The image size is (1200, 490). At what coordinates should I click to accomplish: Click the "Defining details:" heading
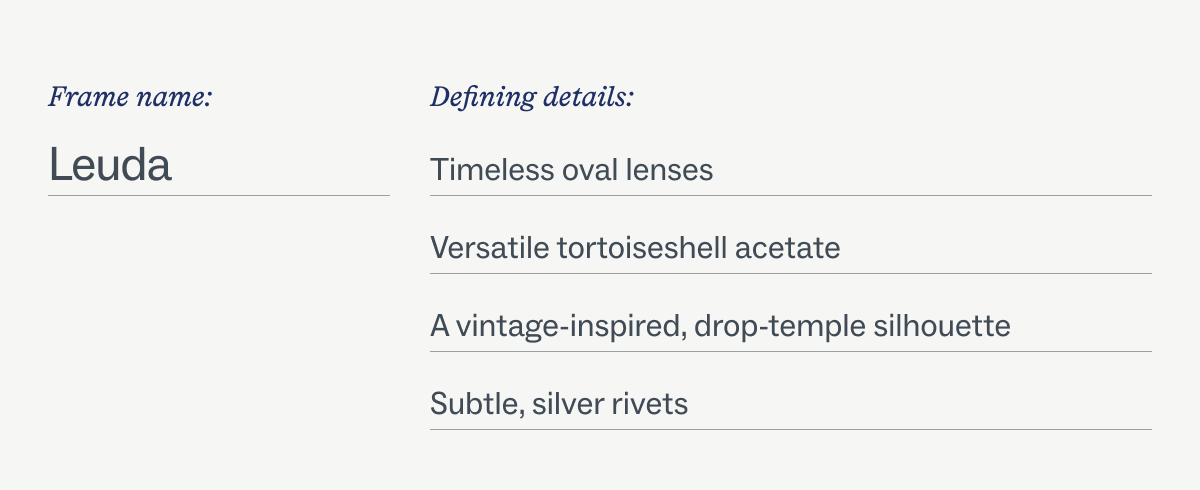coord(532,98)
